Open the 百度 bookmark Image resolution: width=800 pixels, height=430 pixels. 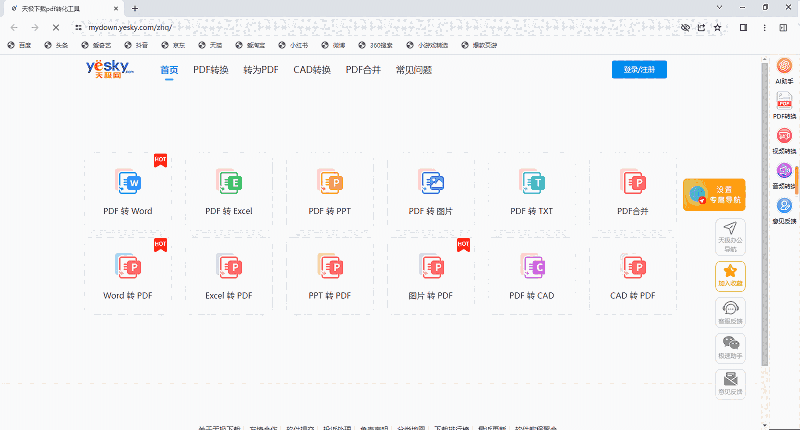pos(19,45)
